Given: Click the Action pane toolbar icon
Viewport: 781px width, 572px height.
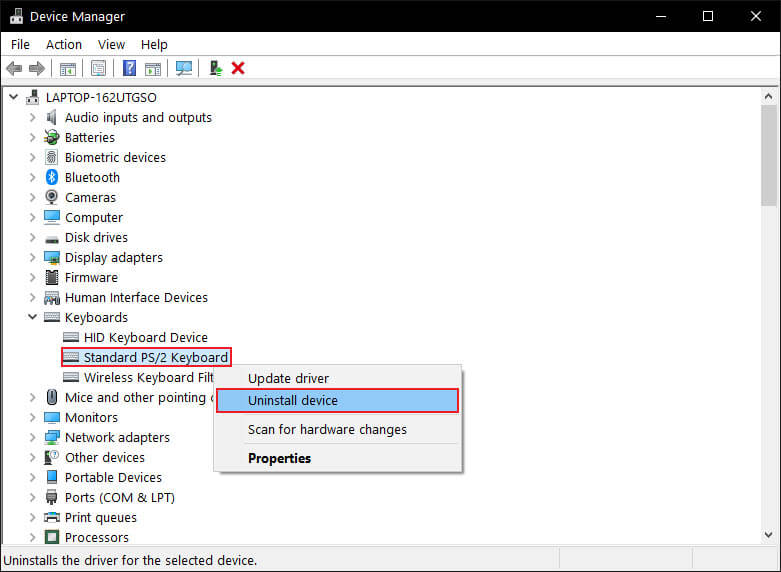Looking at the screenshot, I should click(x=153, y=68).
